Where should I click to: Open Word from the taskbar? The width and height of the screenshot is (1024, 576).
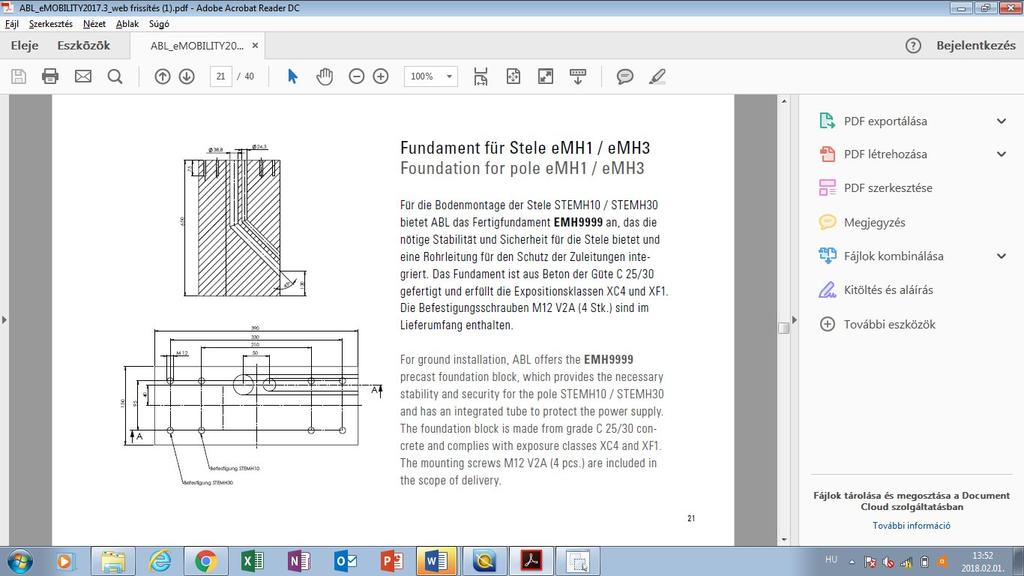pyautogui.click(x=437, y=562)
